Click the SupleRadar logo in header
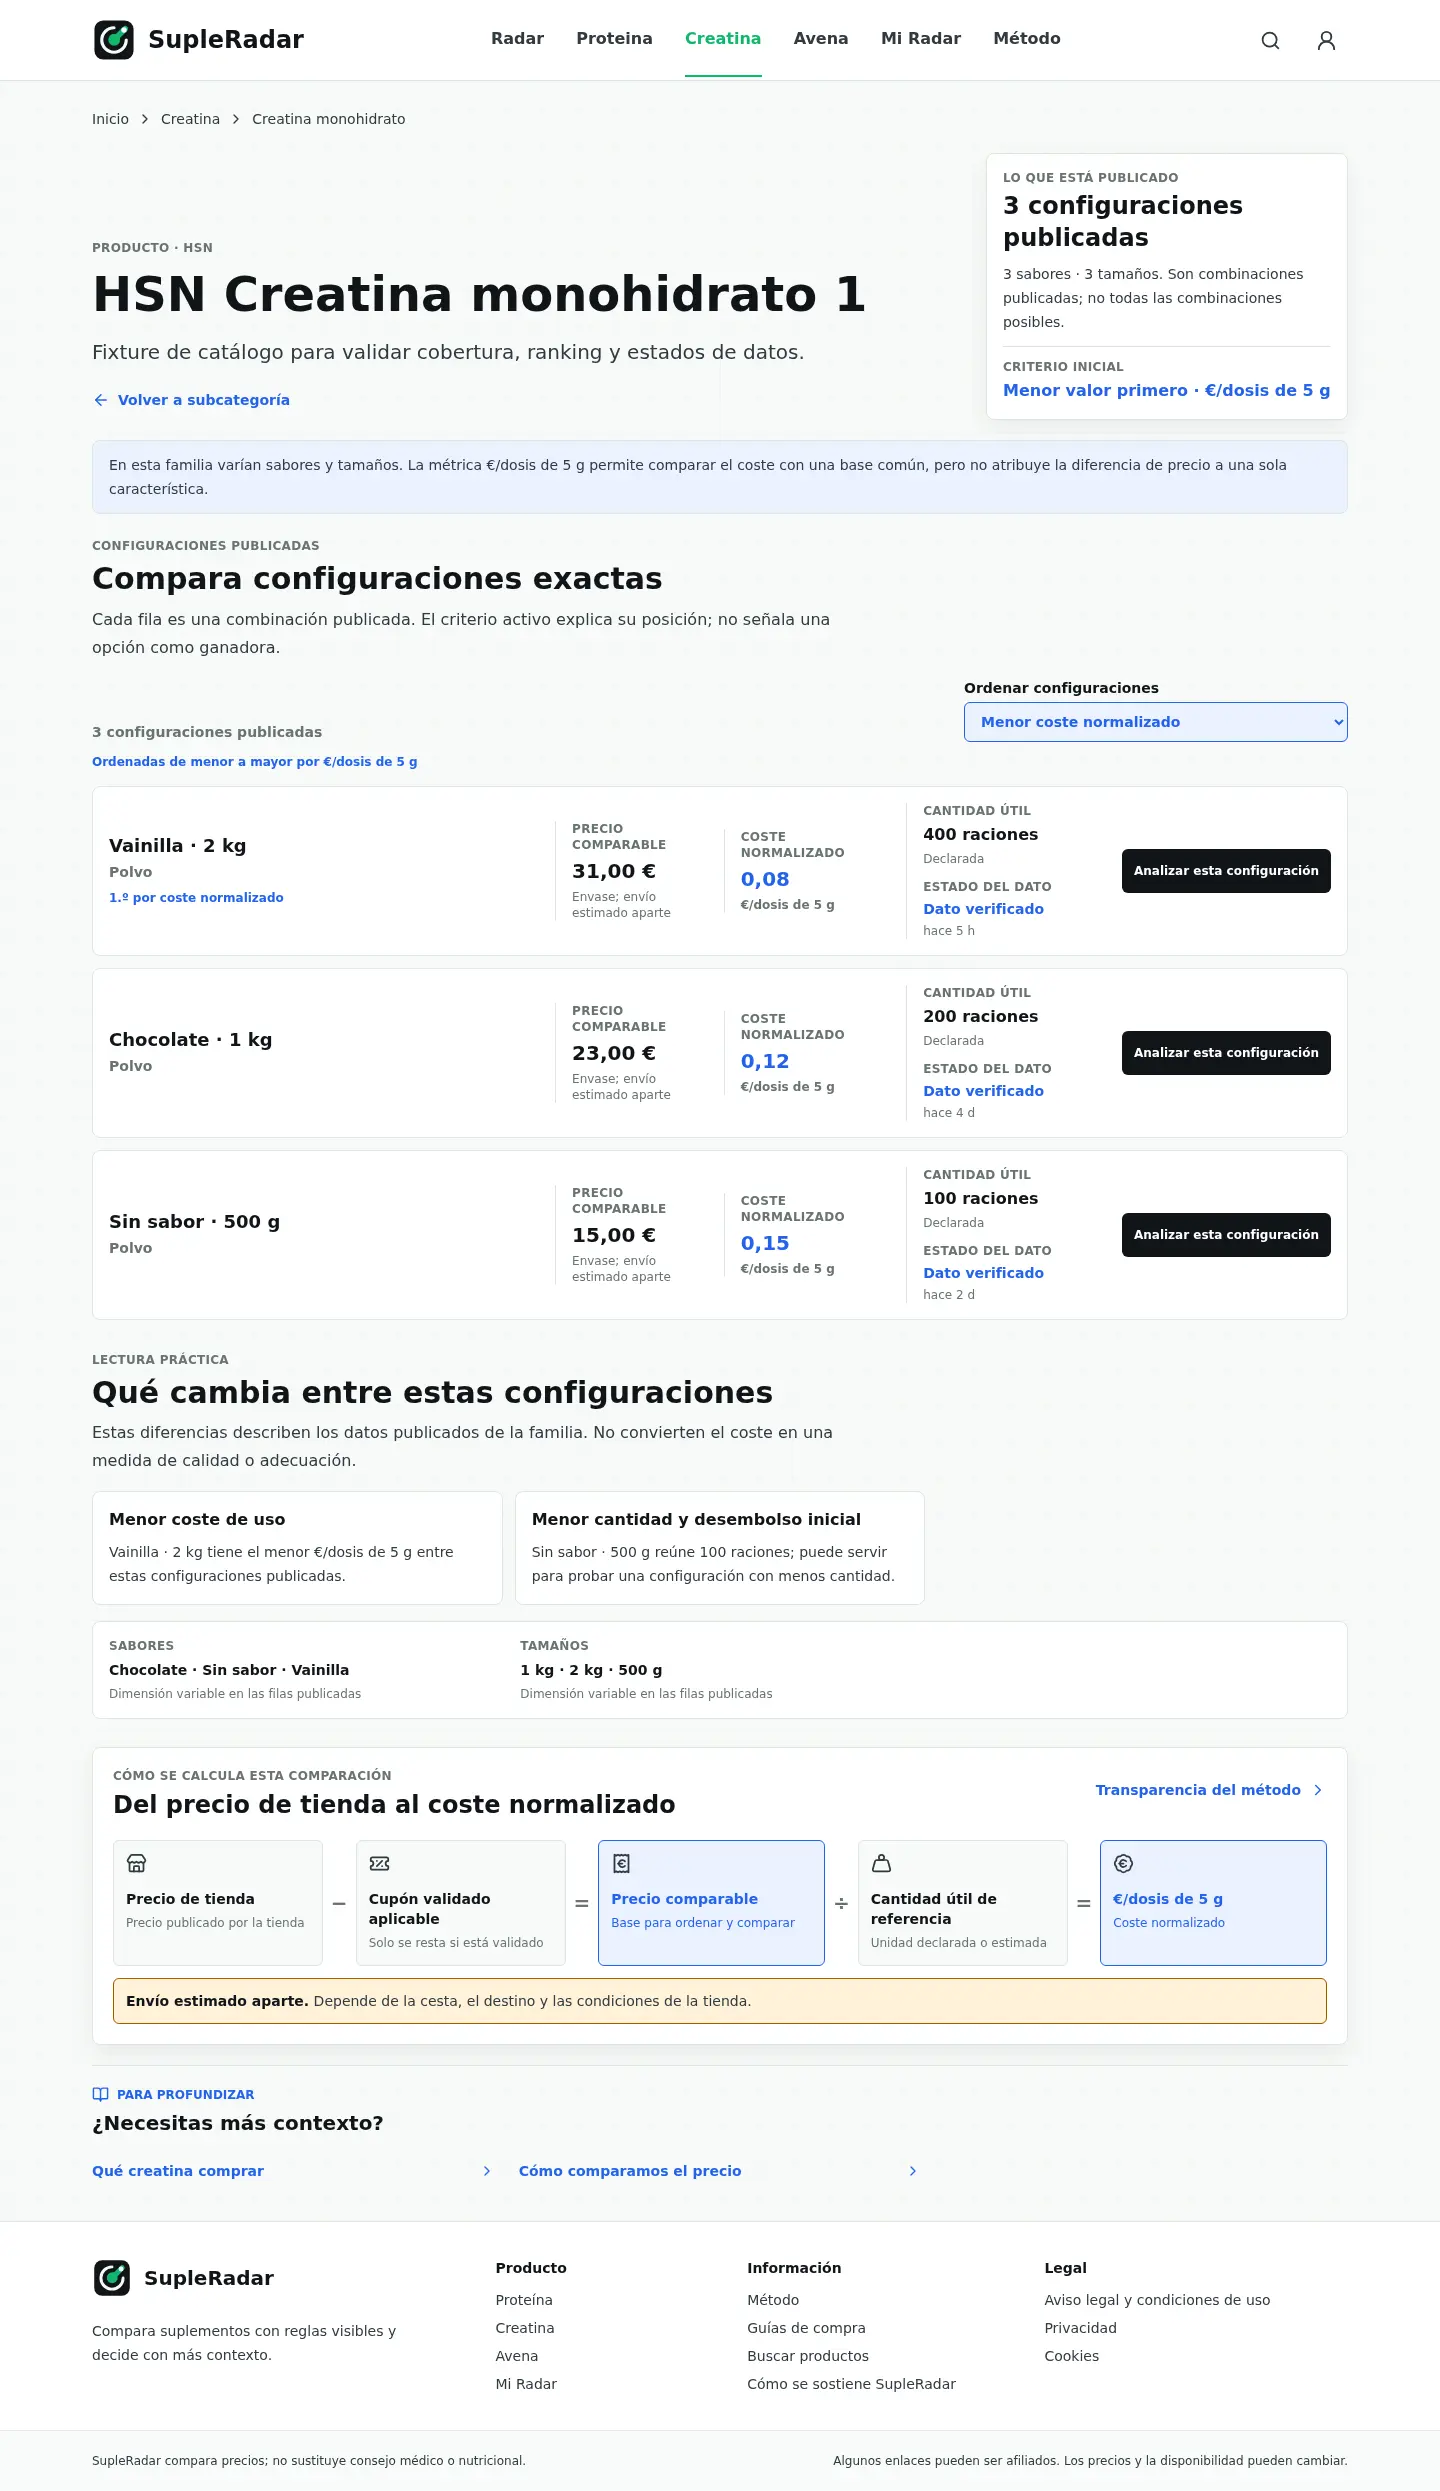Viewport: 1440px width, 2491px height. [198, 40]
